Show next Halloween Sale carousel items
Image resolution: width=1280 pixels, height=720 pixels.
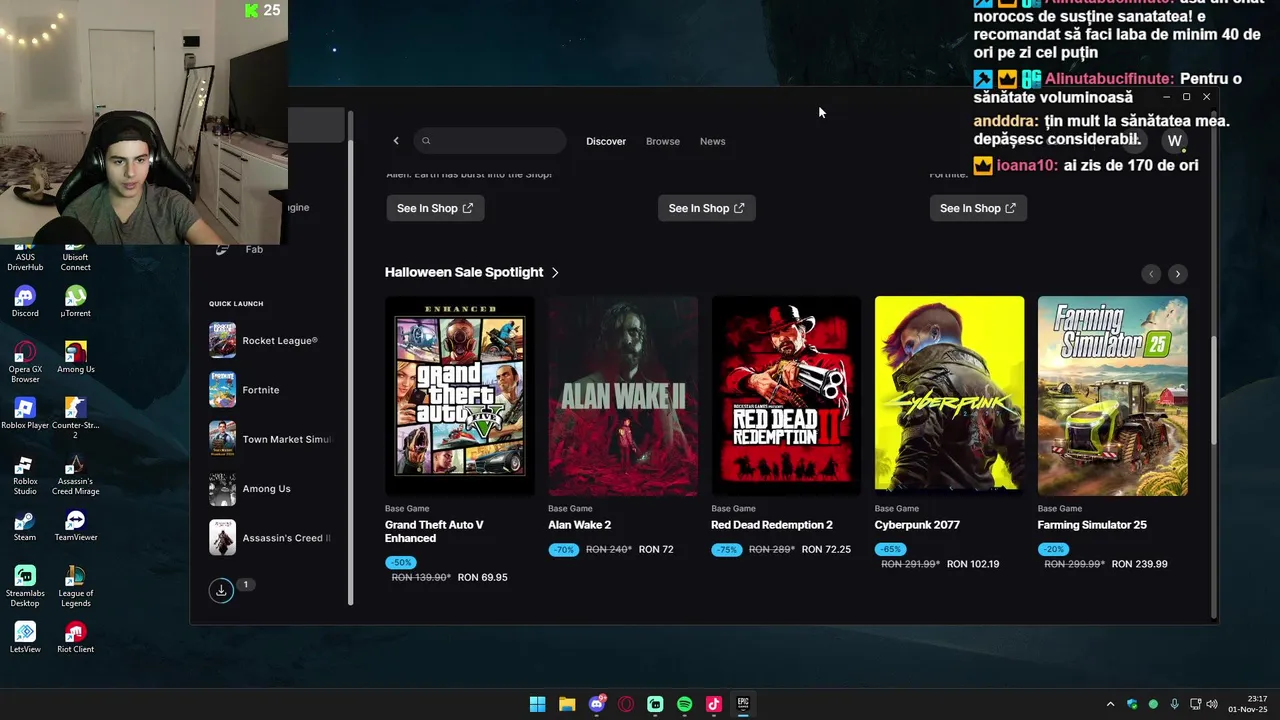coord(1178,274)
